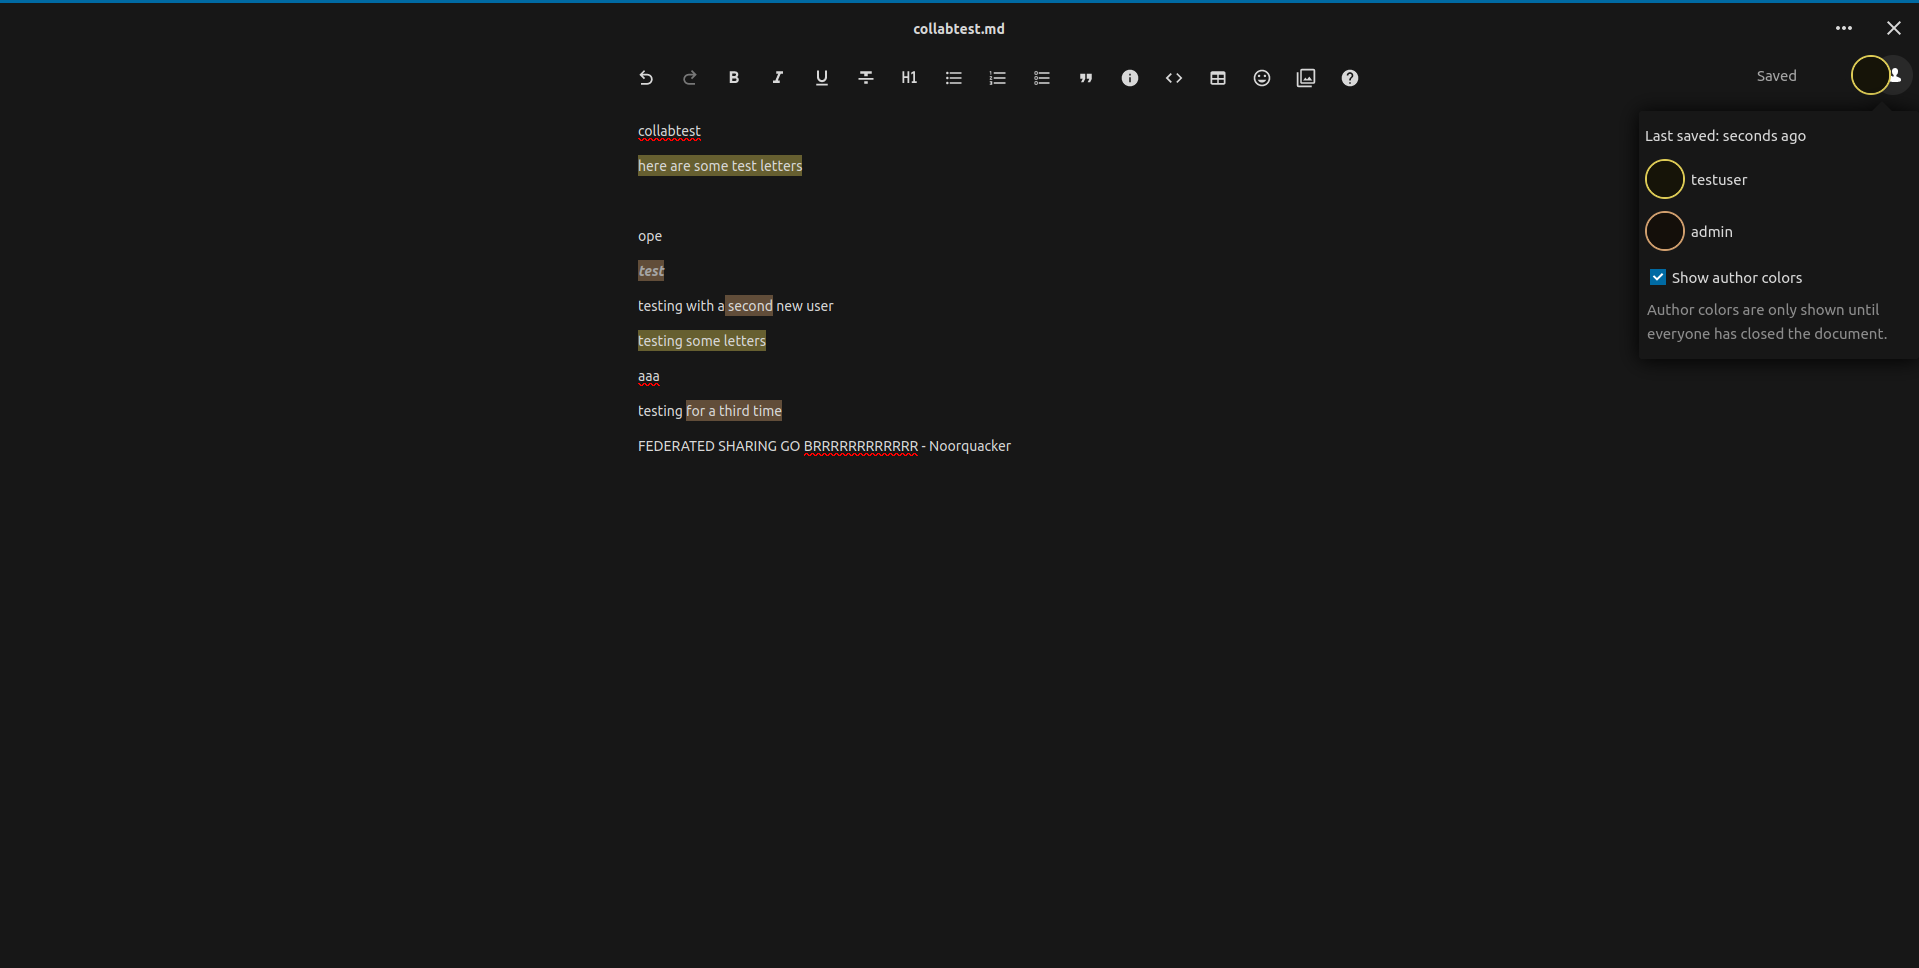Screen dimensions: 1919x968
Task: Open the emoji picker
Action: pos(1261,77)
